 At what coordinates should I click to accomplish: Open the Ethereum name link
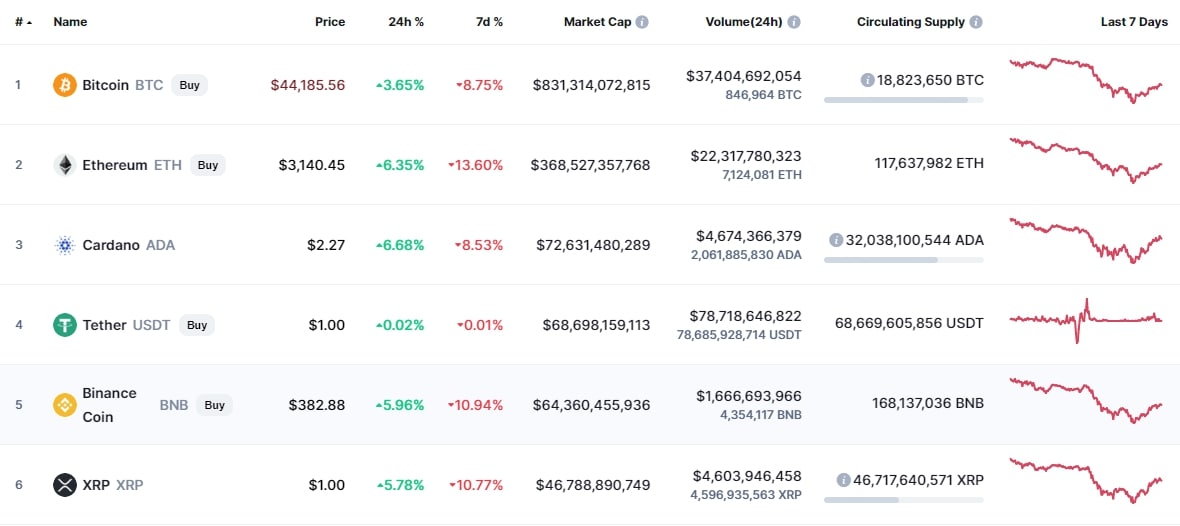pos(115,165)
